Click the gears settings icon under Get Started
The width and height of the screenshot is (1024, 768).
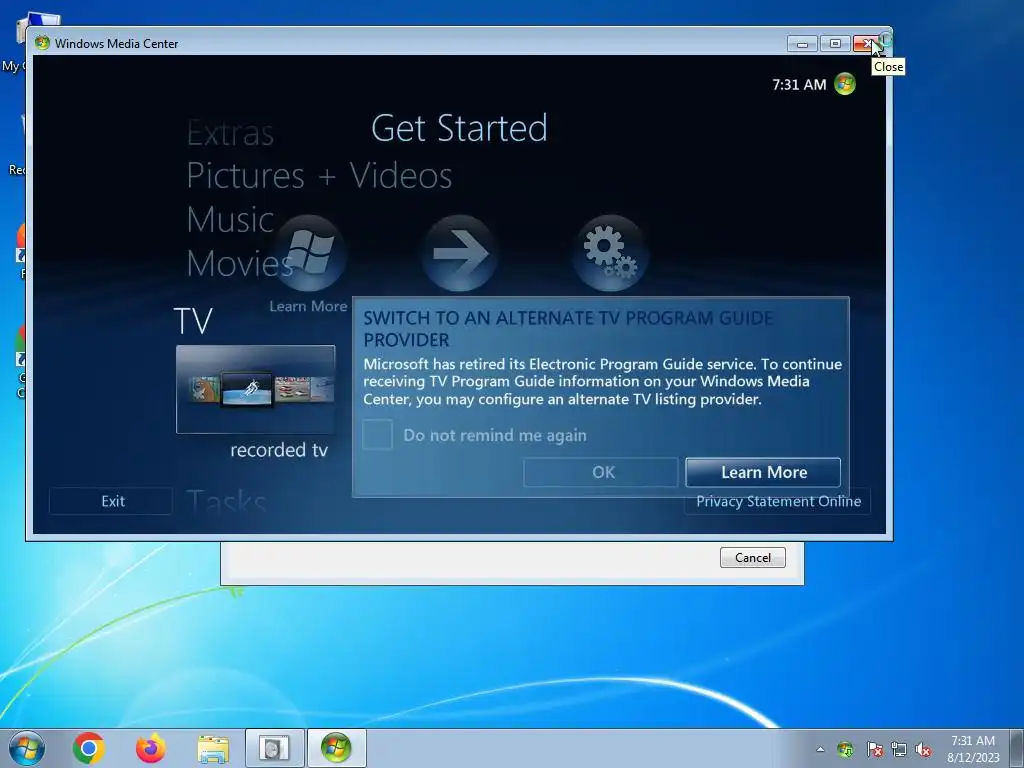[x=610, y=253]
